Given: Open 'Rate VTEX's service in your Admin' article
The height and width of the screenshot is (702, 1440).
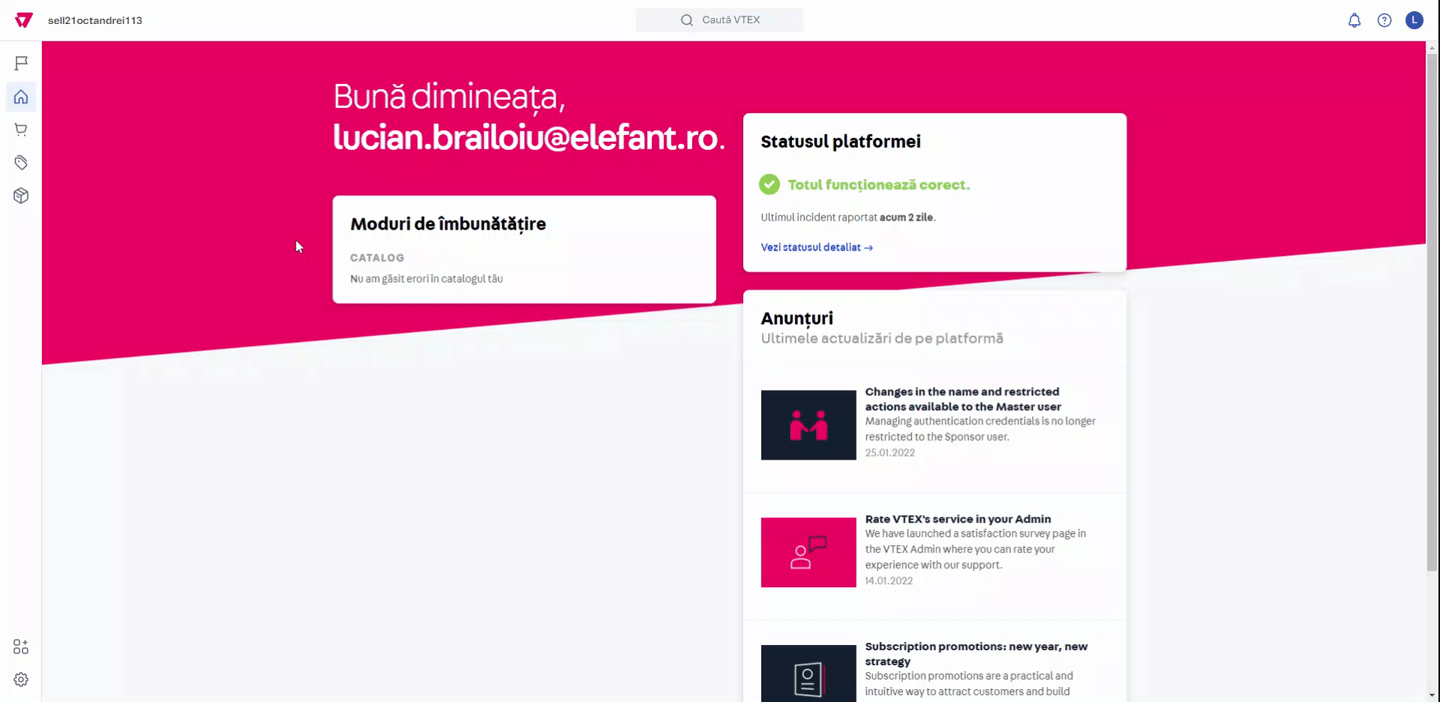Looking at the screenshot, I should [x=957, y=519].
